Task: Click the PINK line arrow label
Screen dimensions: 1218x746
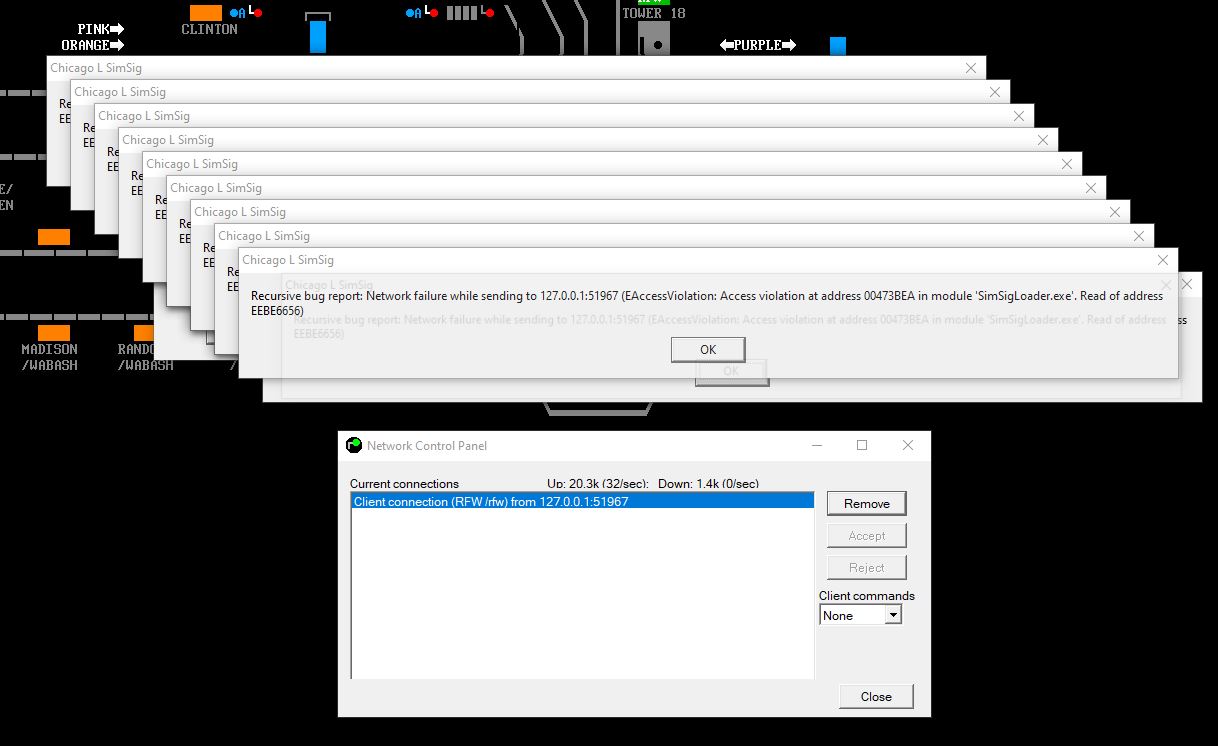Action: pos(100,29)
